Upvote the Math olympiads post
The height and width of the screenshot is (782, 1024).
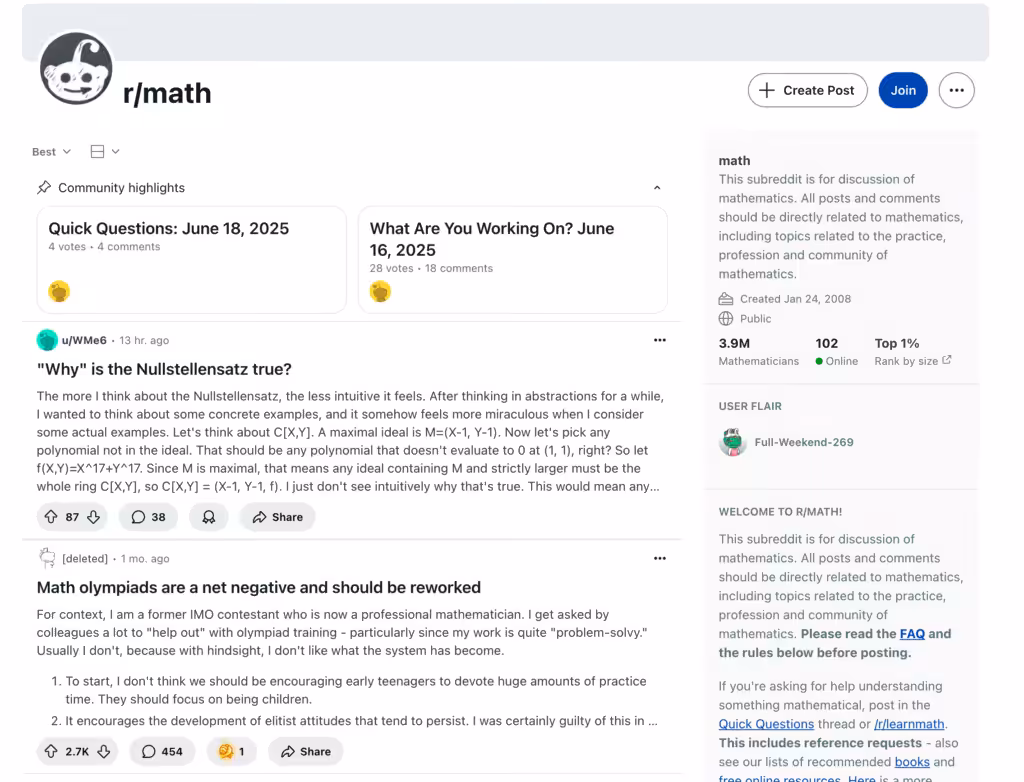point(51,752)
